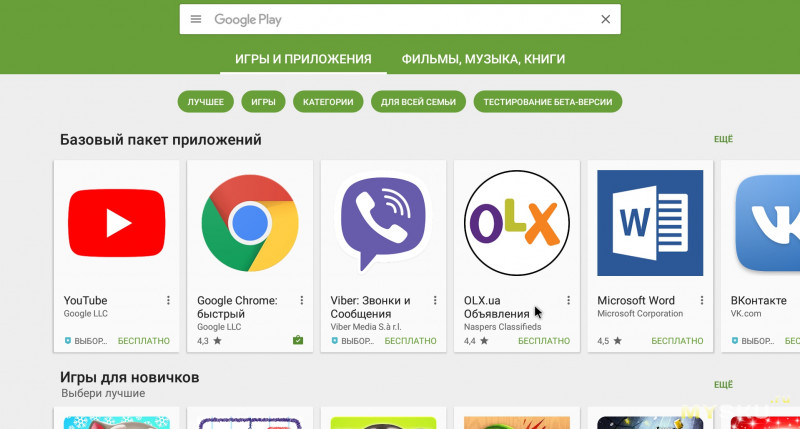Open the YouTube app icon
Viewport: 800px width, 429px height.
click(x=116, y=222)
